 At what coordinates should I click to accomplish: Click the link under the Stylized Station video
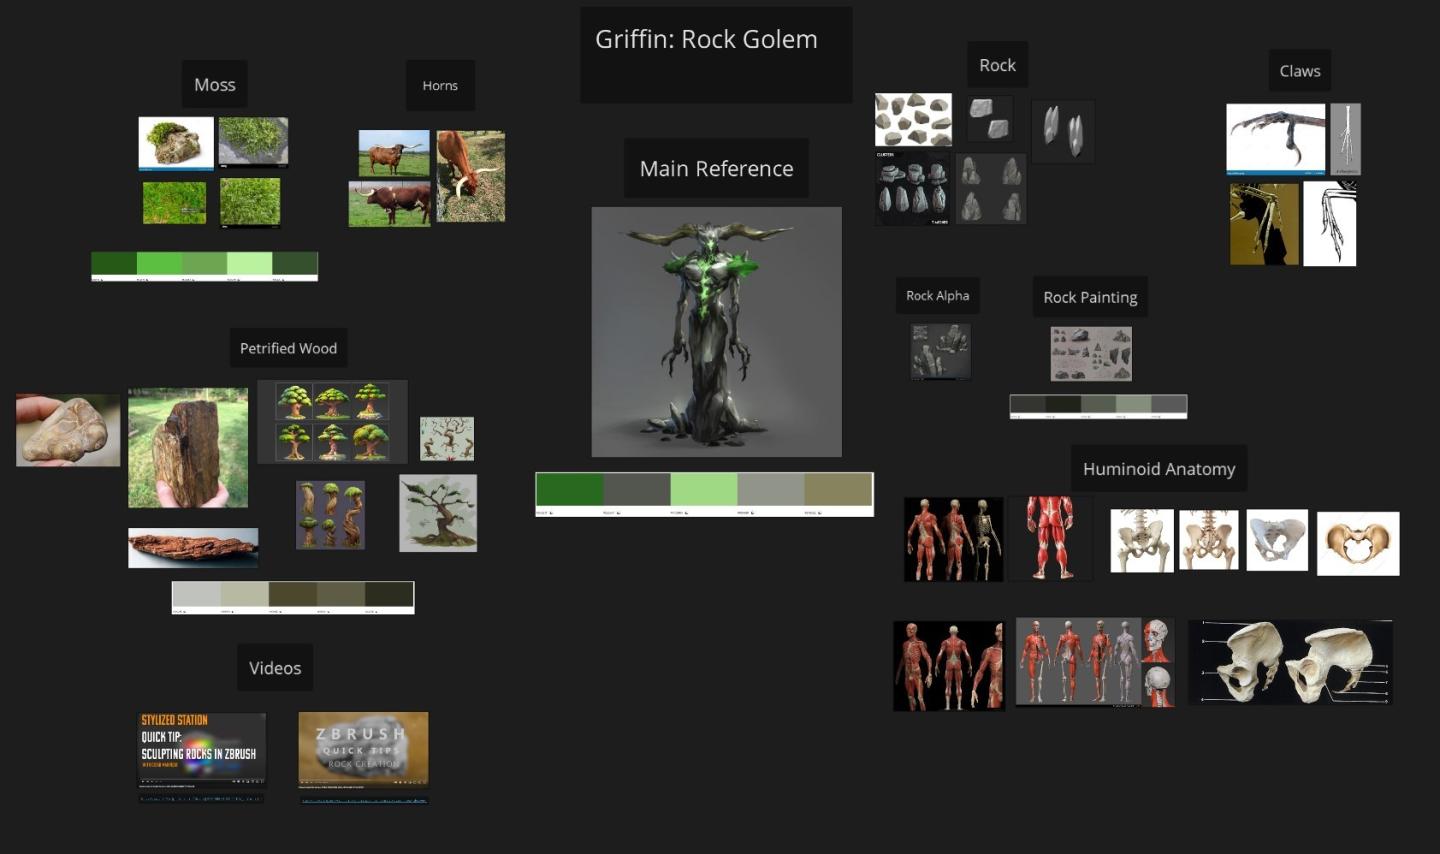201,799
